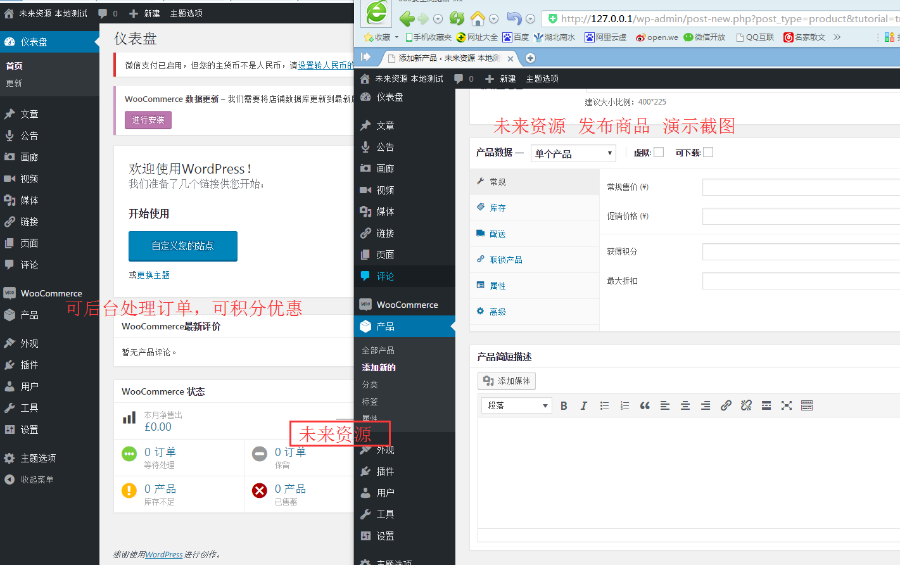
Task: Click the comments bubble in the front admin bar
Action: tap(459, 79)
